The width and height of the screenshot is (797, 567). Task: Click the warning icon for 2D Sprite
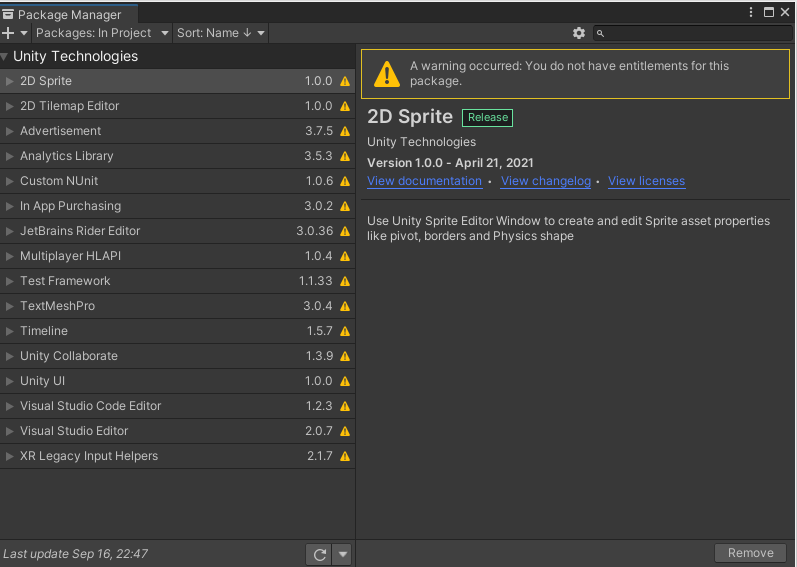click(345, 81)
